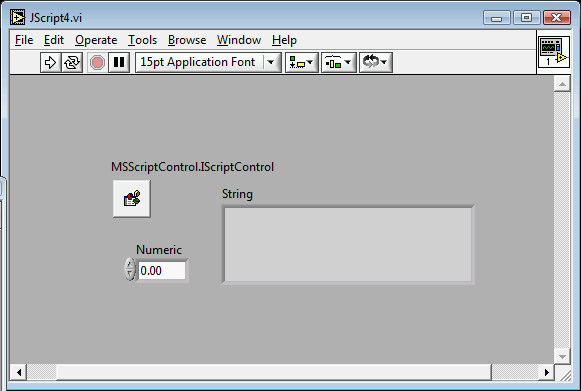Open the Tools menu
This screenshot has height=391, width=581.
coord(142,40)
